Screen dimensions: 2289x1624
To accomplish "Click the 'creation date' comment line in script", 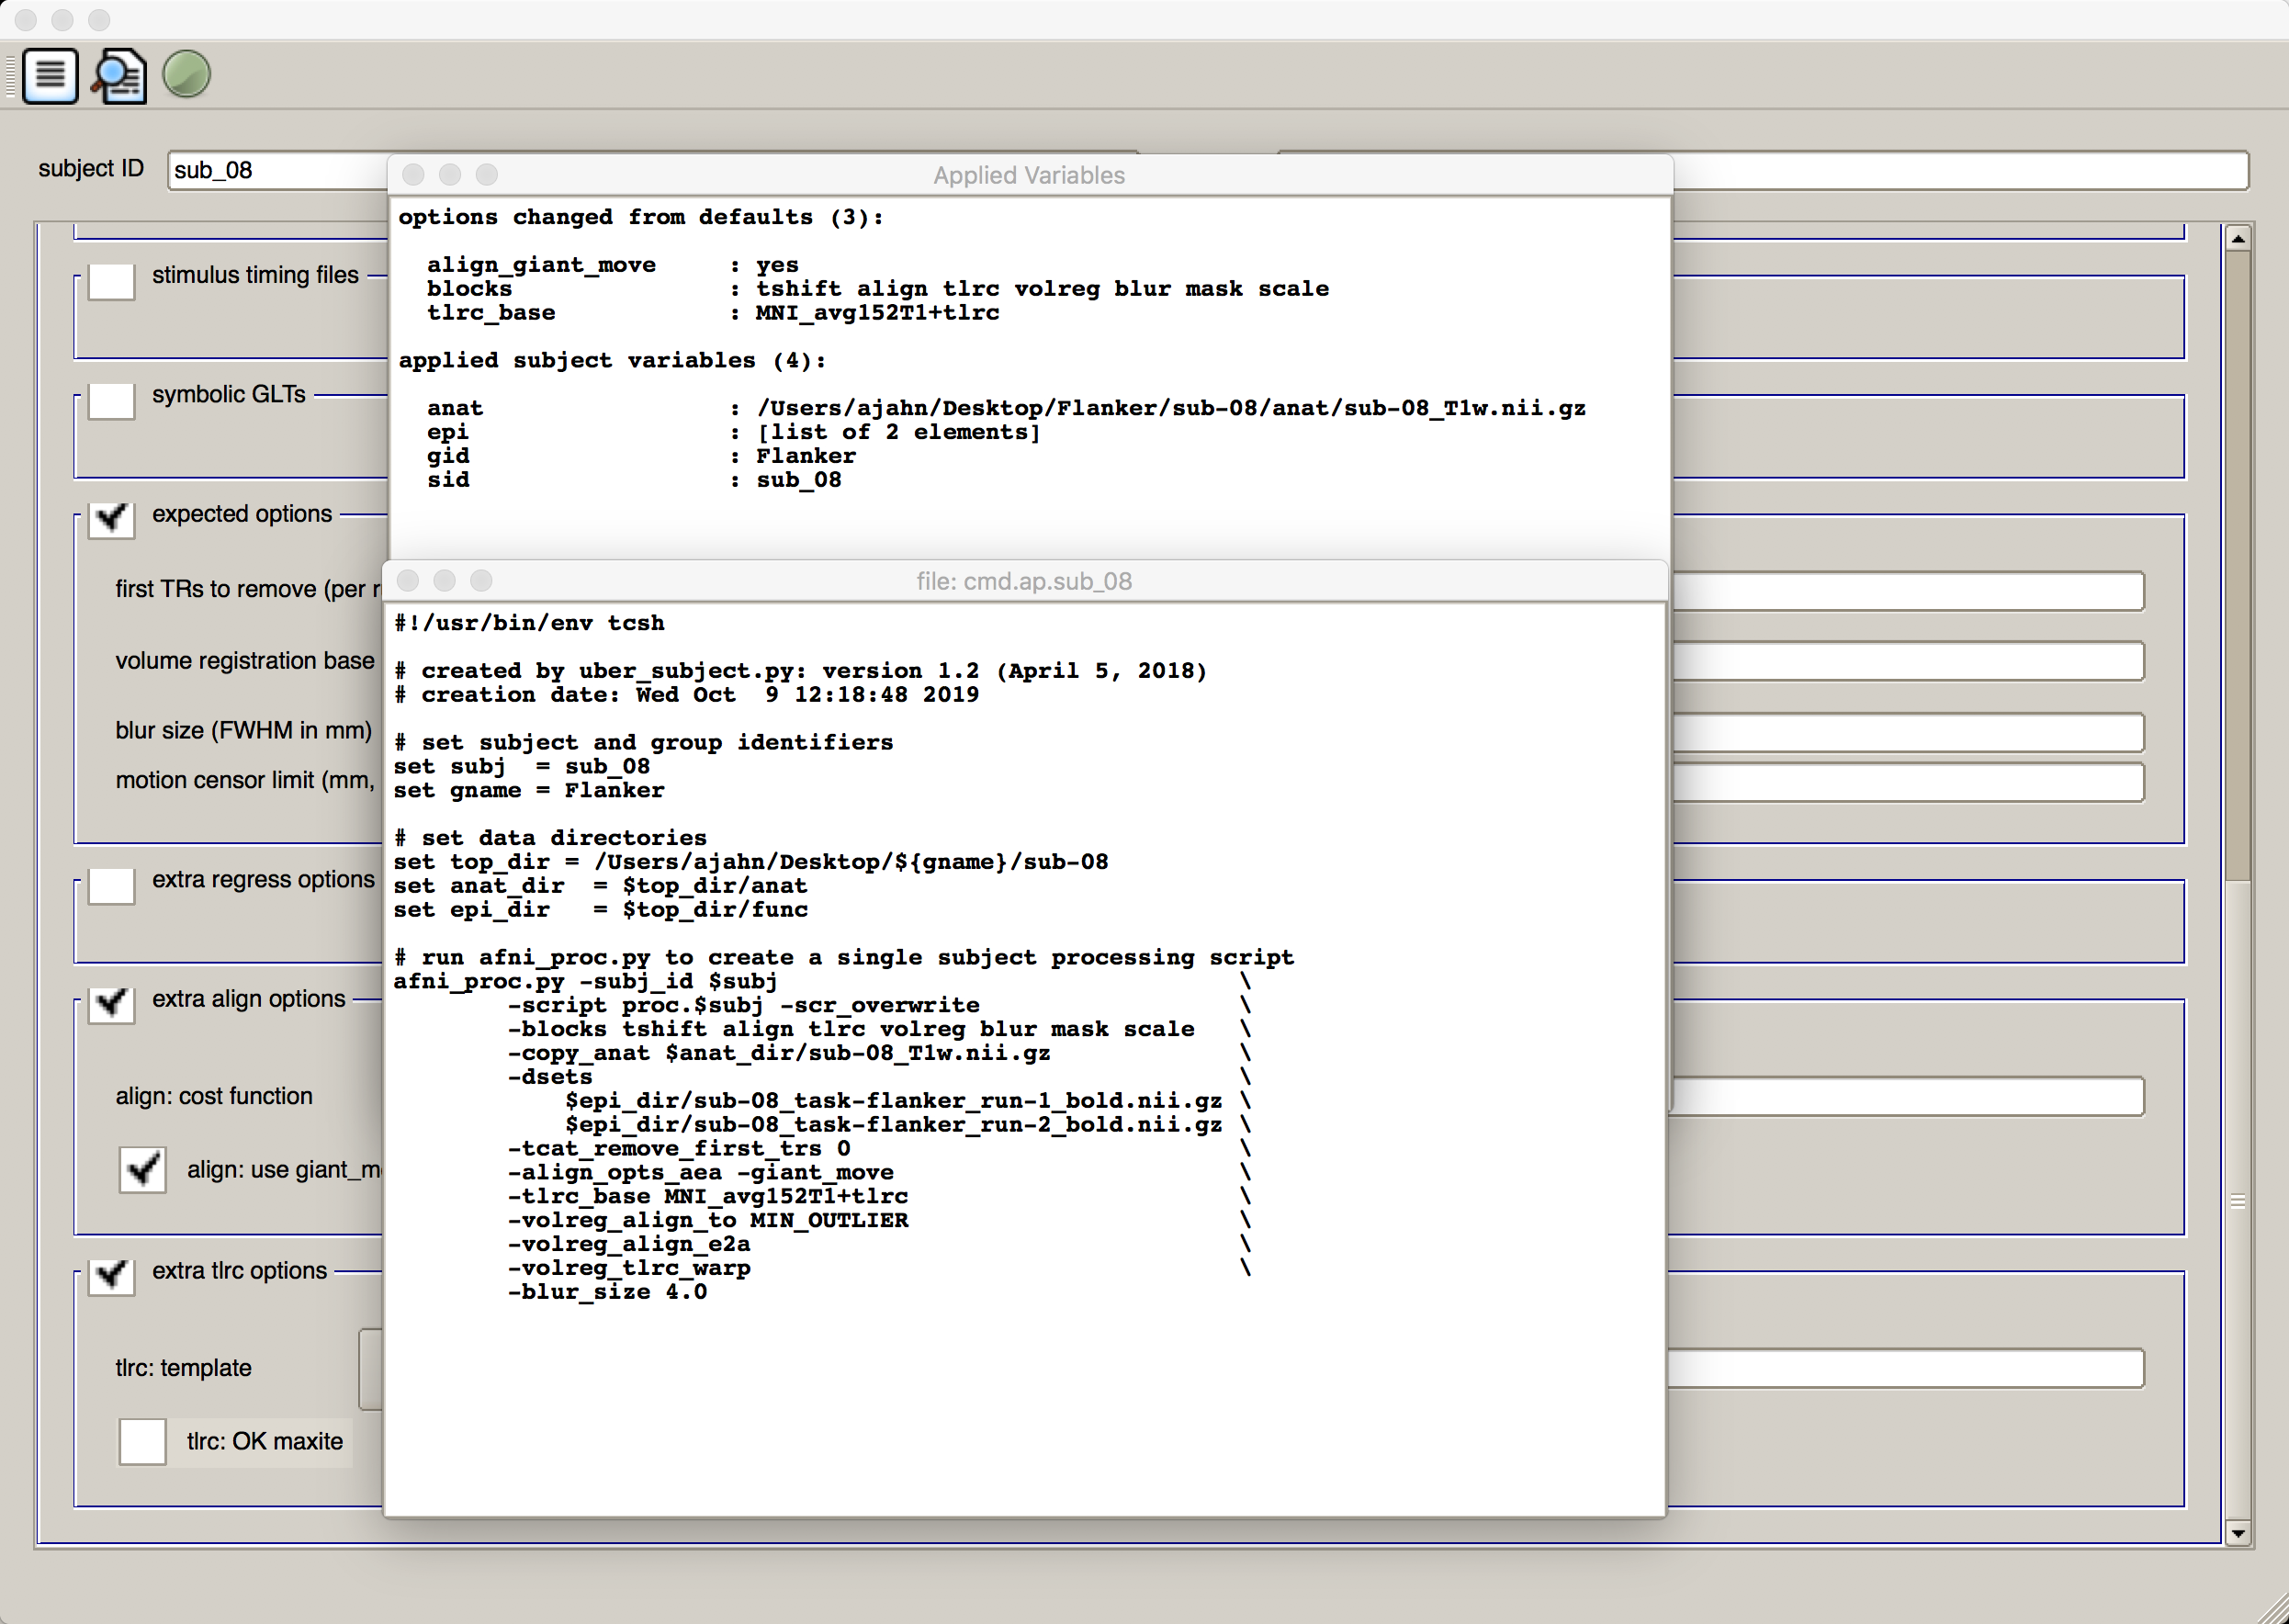I will pyautogui.click(x=687, y=695).
